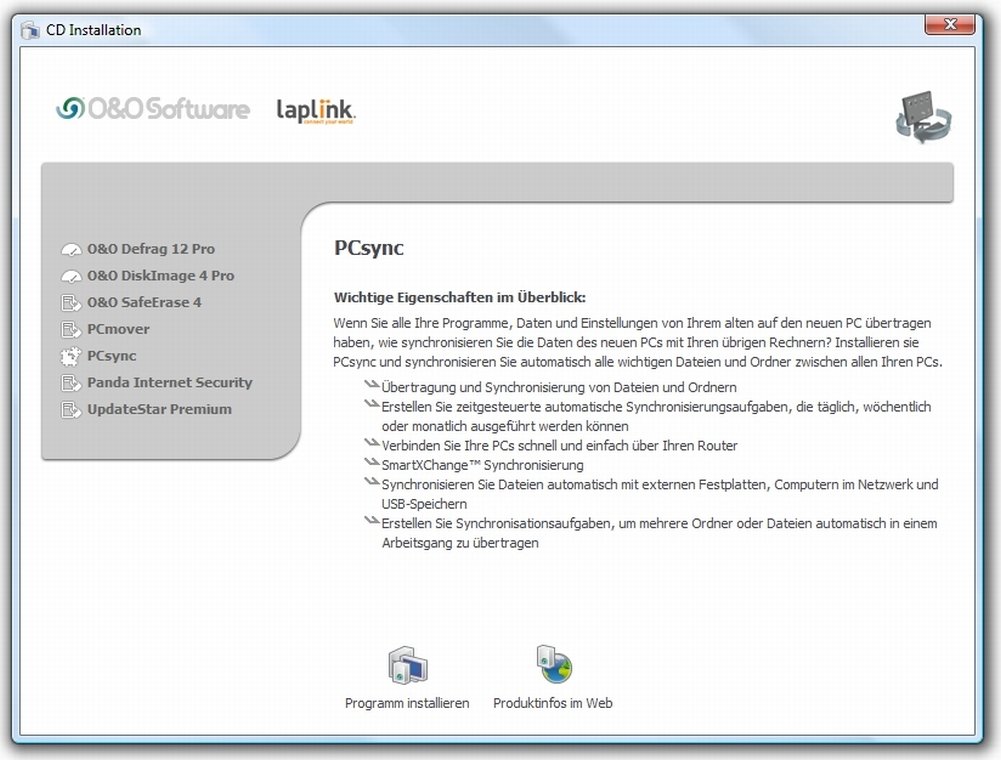Image resolution: width=1001 pixels, height=760 pixels.
Task: Choose PCmover in the product list
Action: click(x=118, y=330)
